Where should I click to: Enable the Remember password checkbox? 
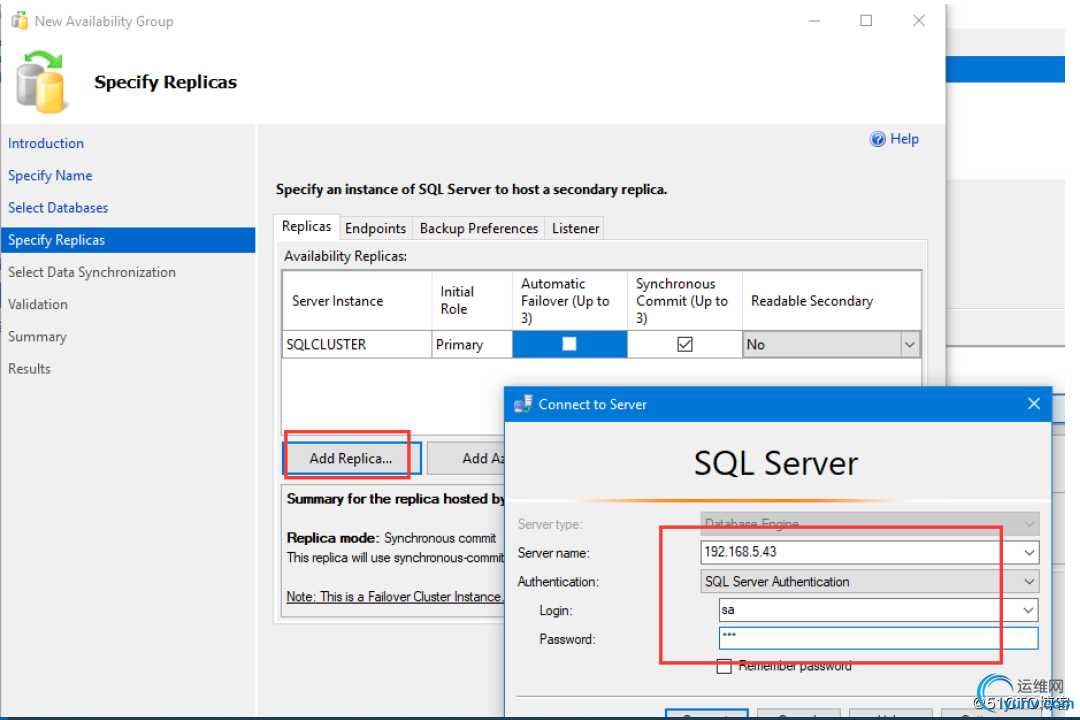(x=724, y=666)
